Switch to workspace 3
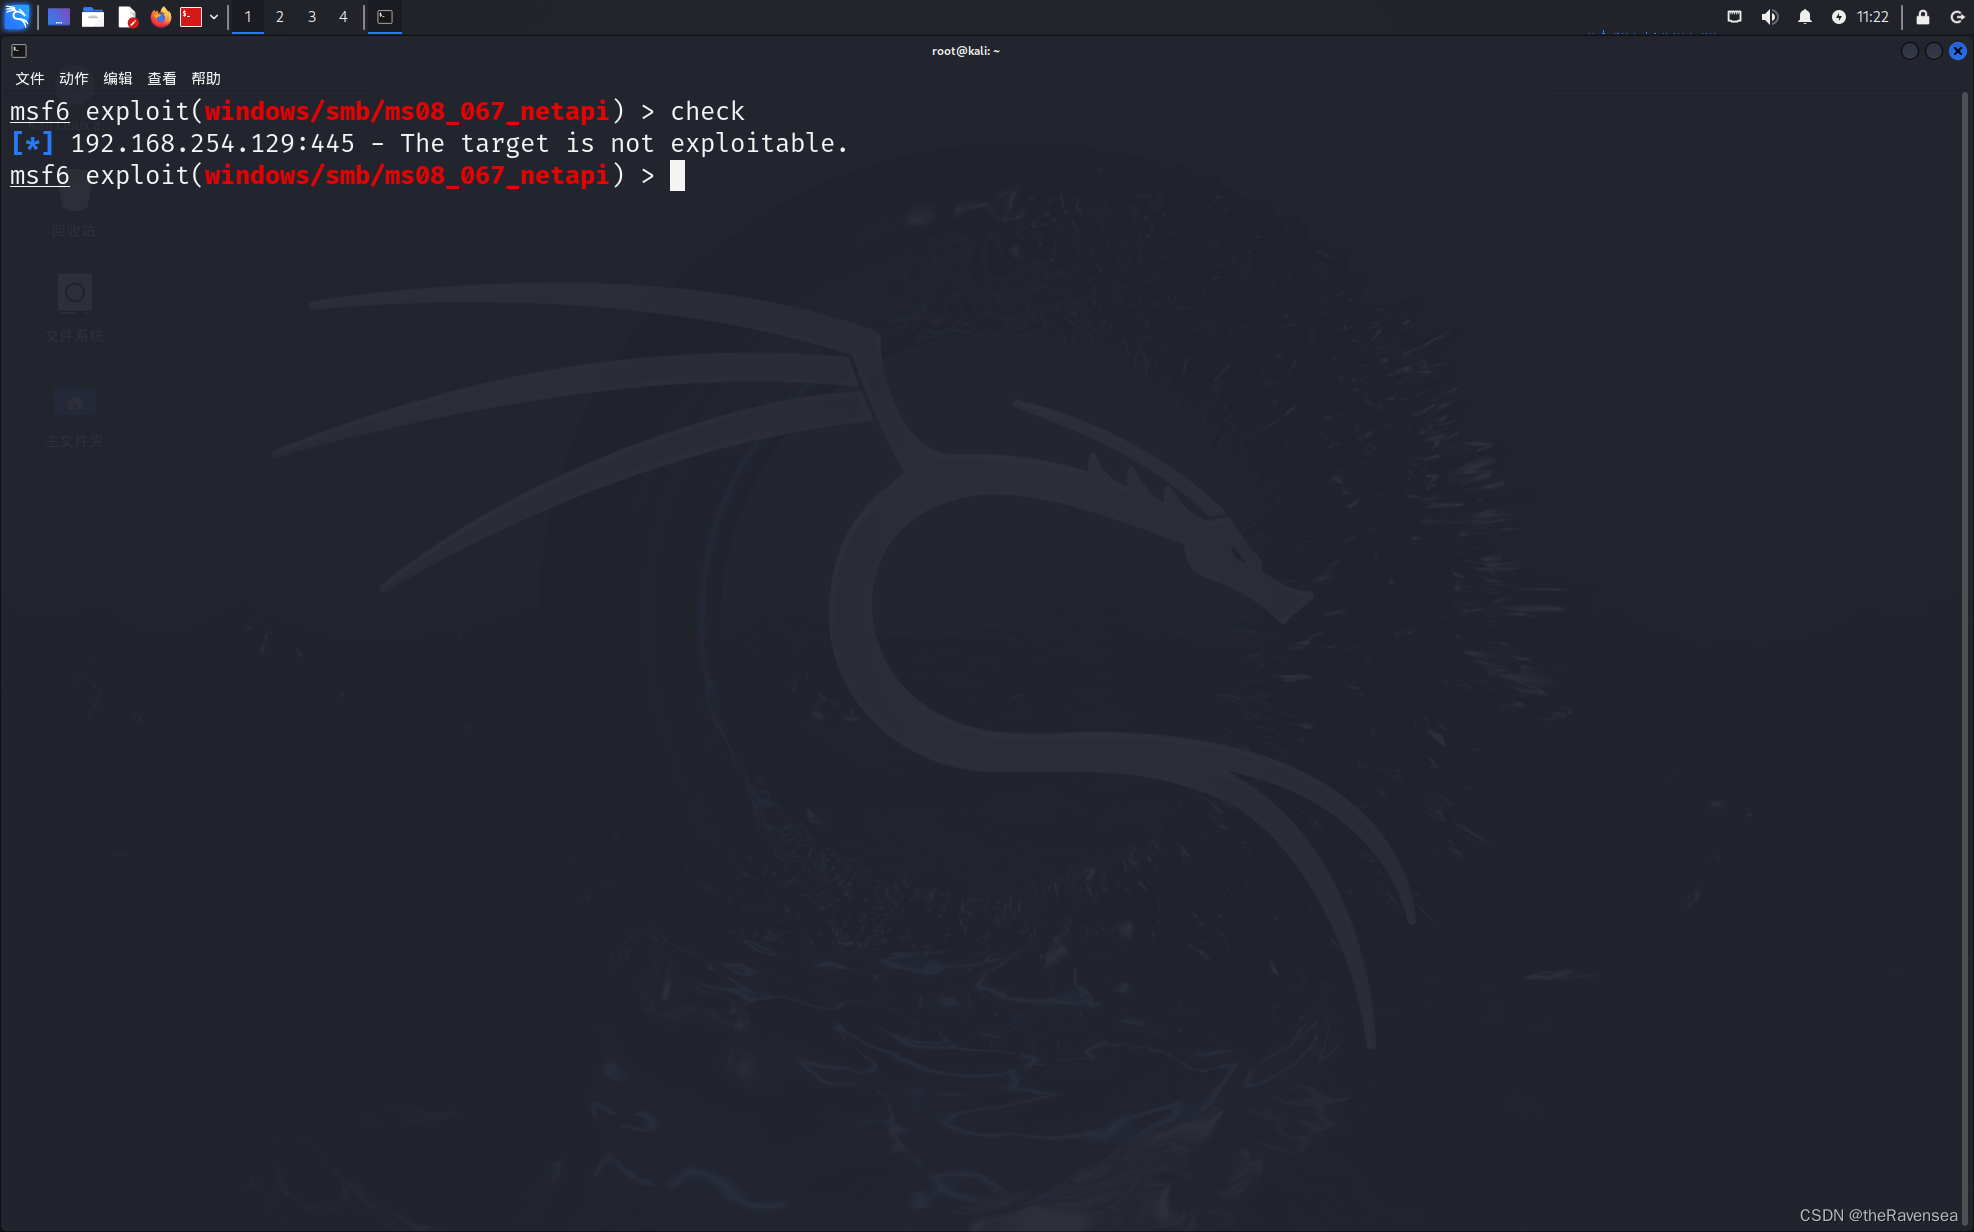The image size is (1974, 1232). tap(312, 17)
